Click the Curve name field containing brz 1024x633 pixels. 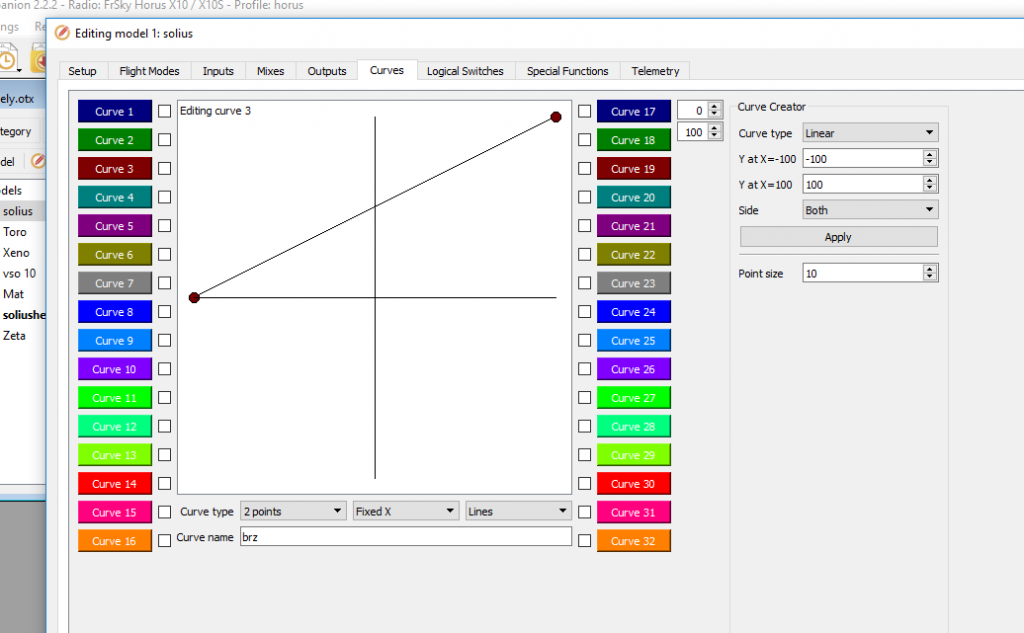[x=405, y=537]
